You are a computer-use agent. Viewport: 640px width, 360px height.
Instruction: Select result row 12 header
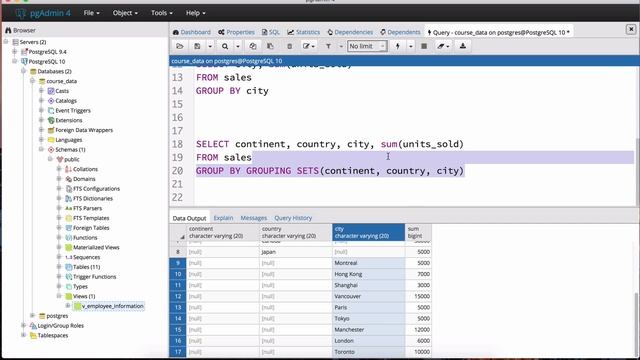pyautogui.click(x=178, y=296)
